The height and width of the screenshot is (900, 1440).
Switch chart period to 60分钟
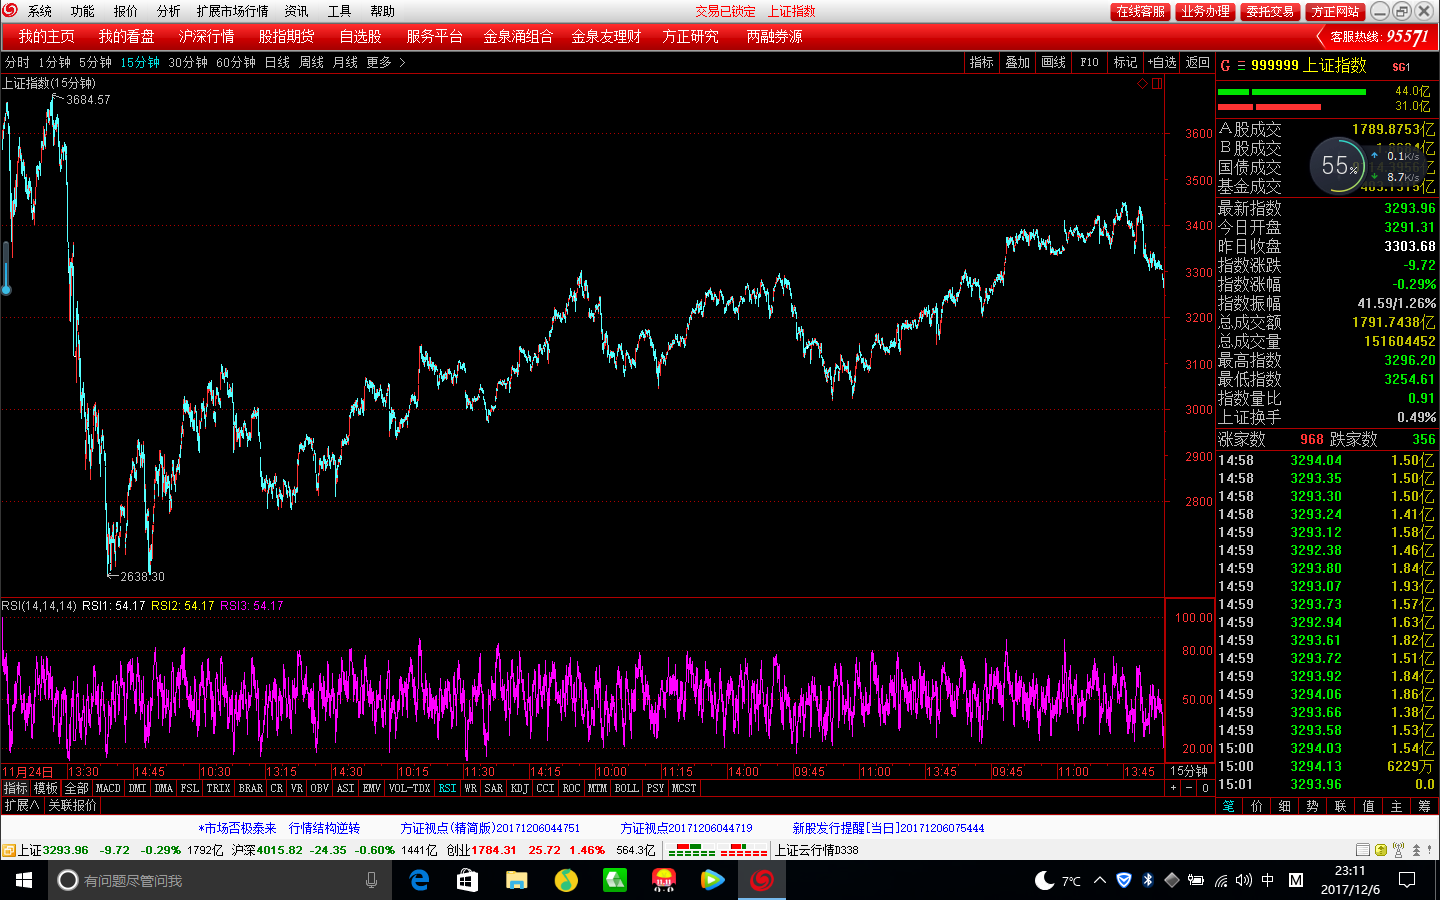(236, 62)
